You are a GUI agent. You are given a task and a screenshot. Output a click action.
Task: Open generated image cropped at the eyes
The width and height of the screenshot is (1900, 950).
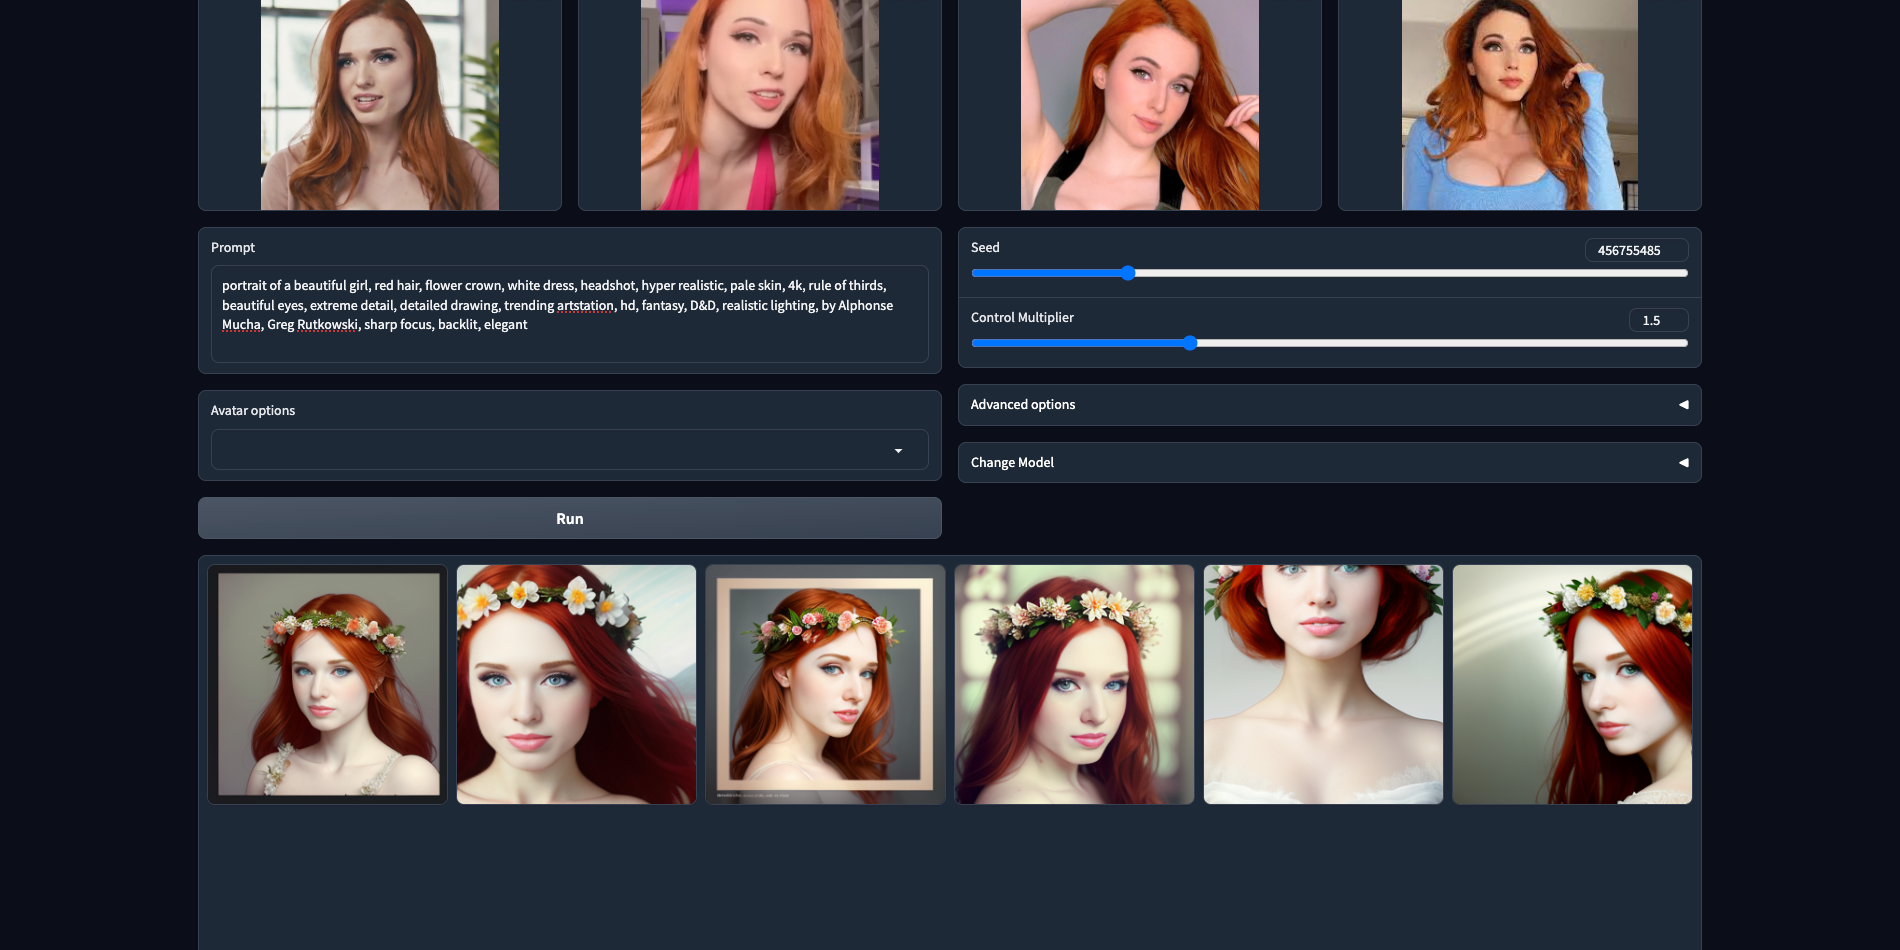pyautogui.click(x=1323, y=684)
